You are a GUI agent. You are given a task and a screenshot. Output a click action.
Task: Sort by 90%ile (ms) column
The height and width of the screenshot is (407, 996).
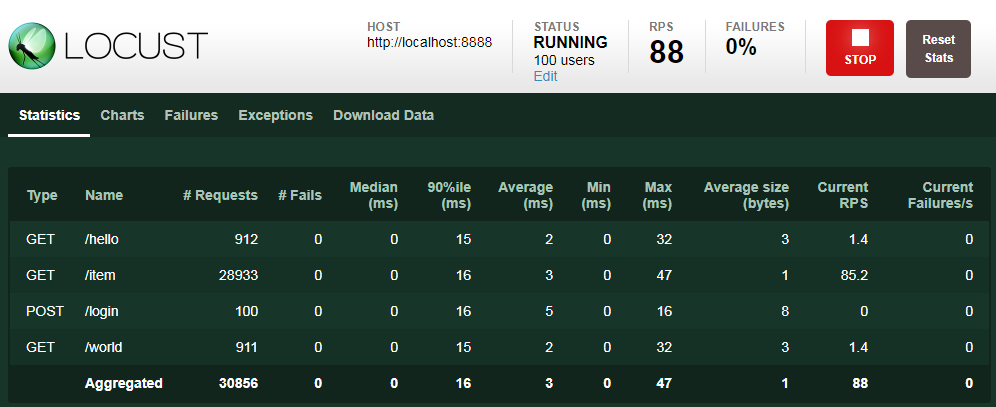click(450, 196)
